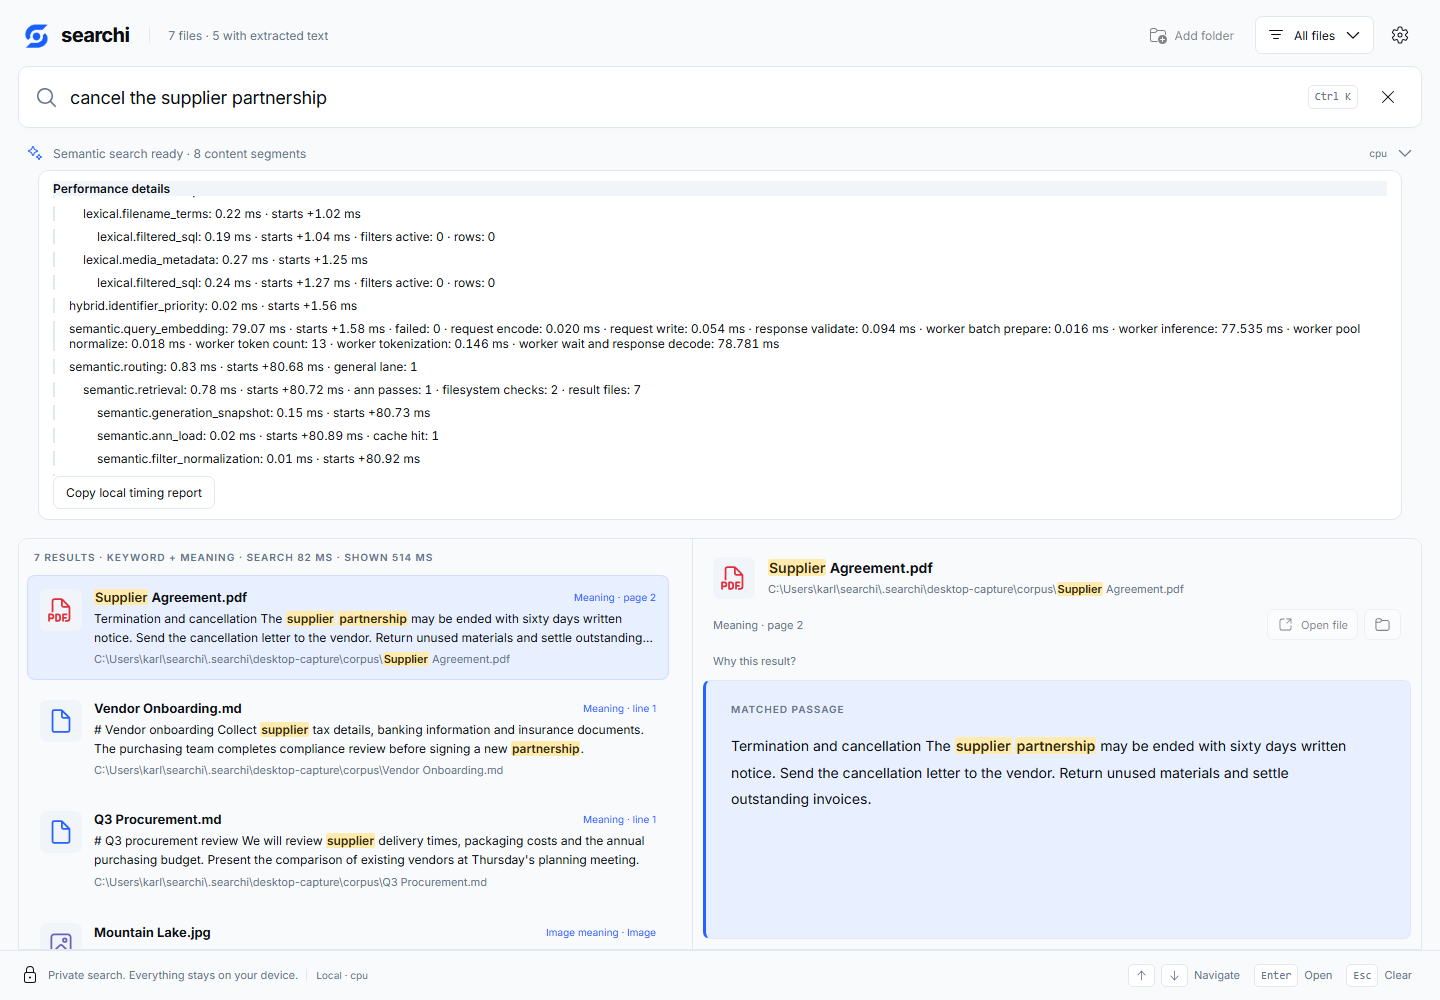
Task: Click "Image meaning · Image" label
Action: 601,933
